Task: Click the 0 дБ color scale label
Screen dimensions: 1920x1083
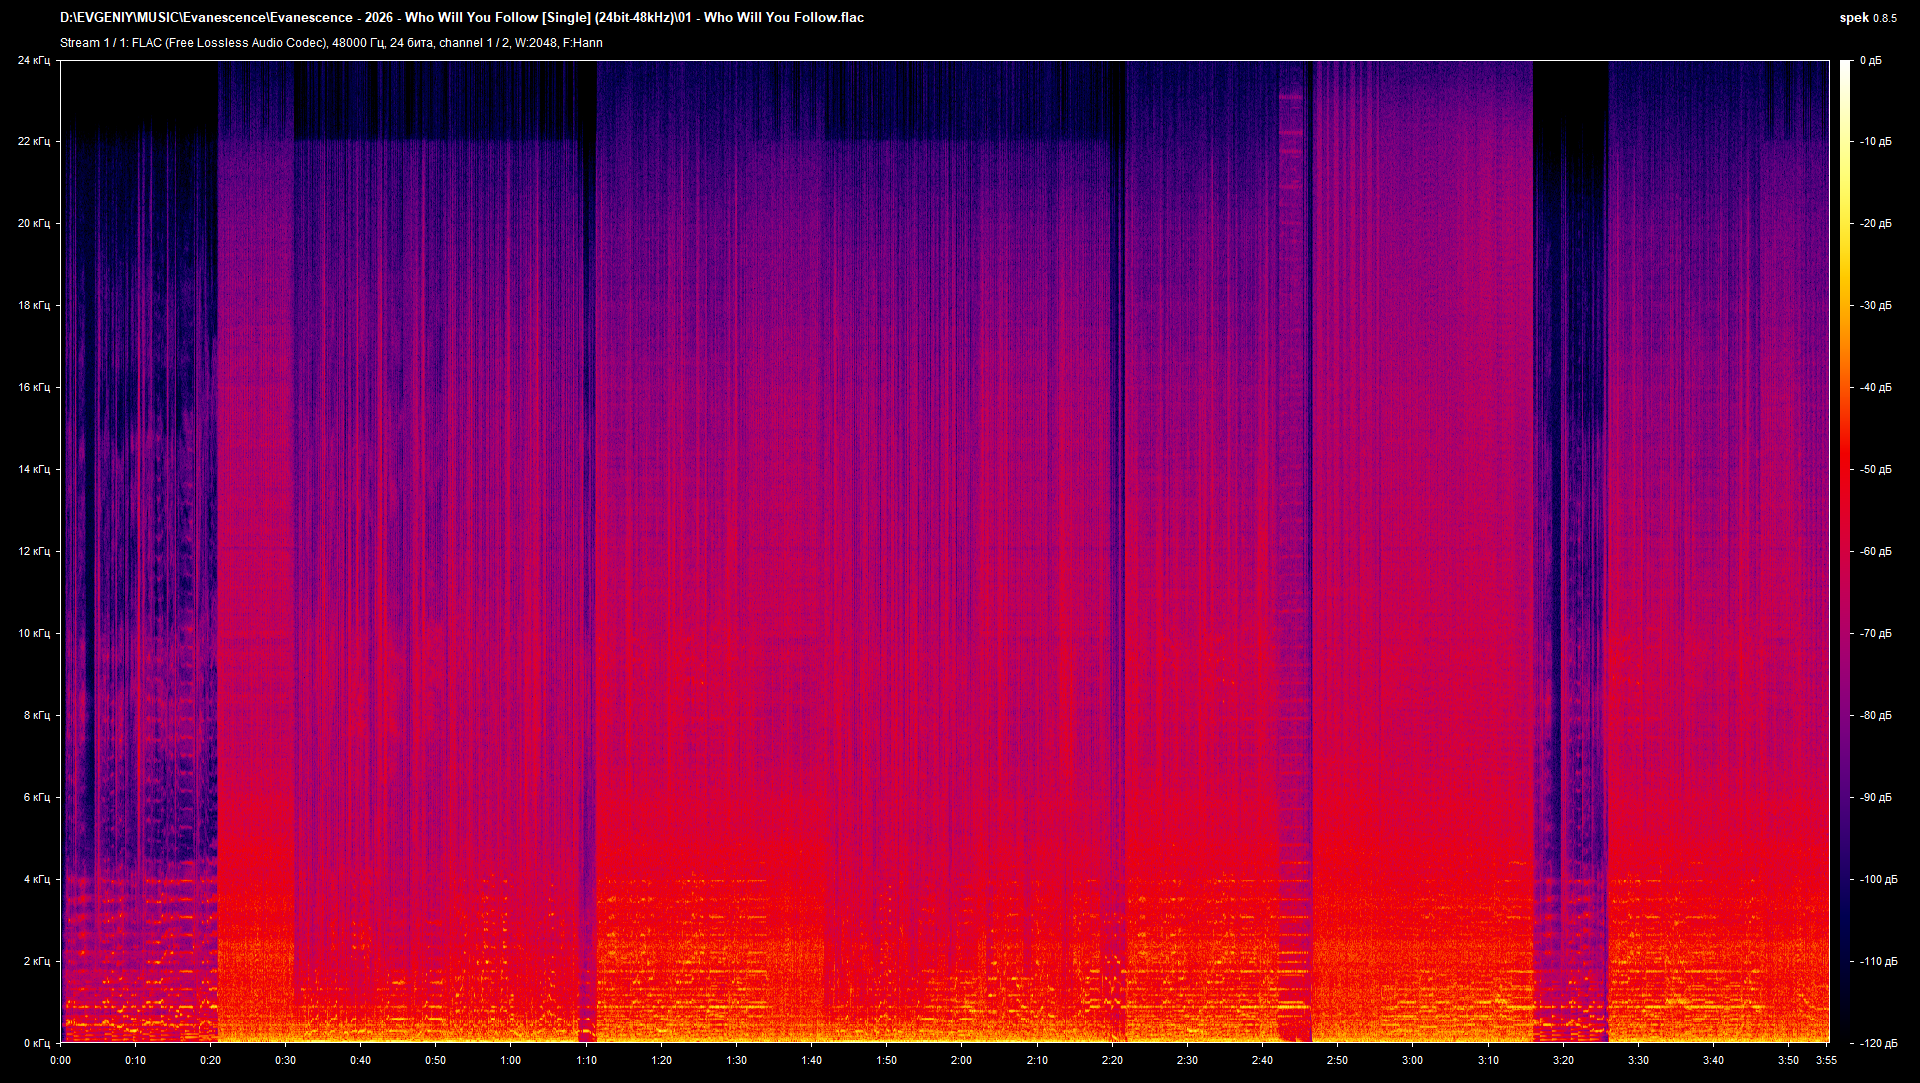Action: [1870, 61]
